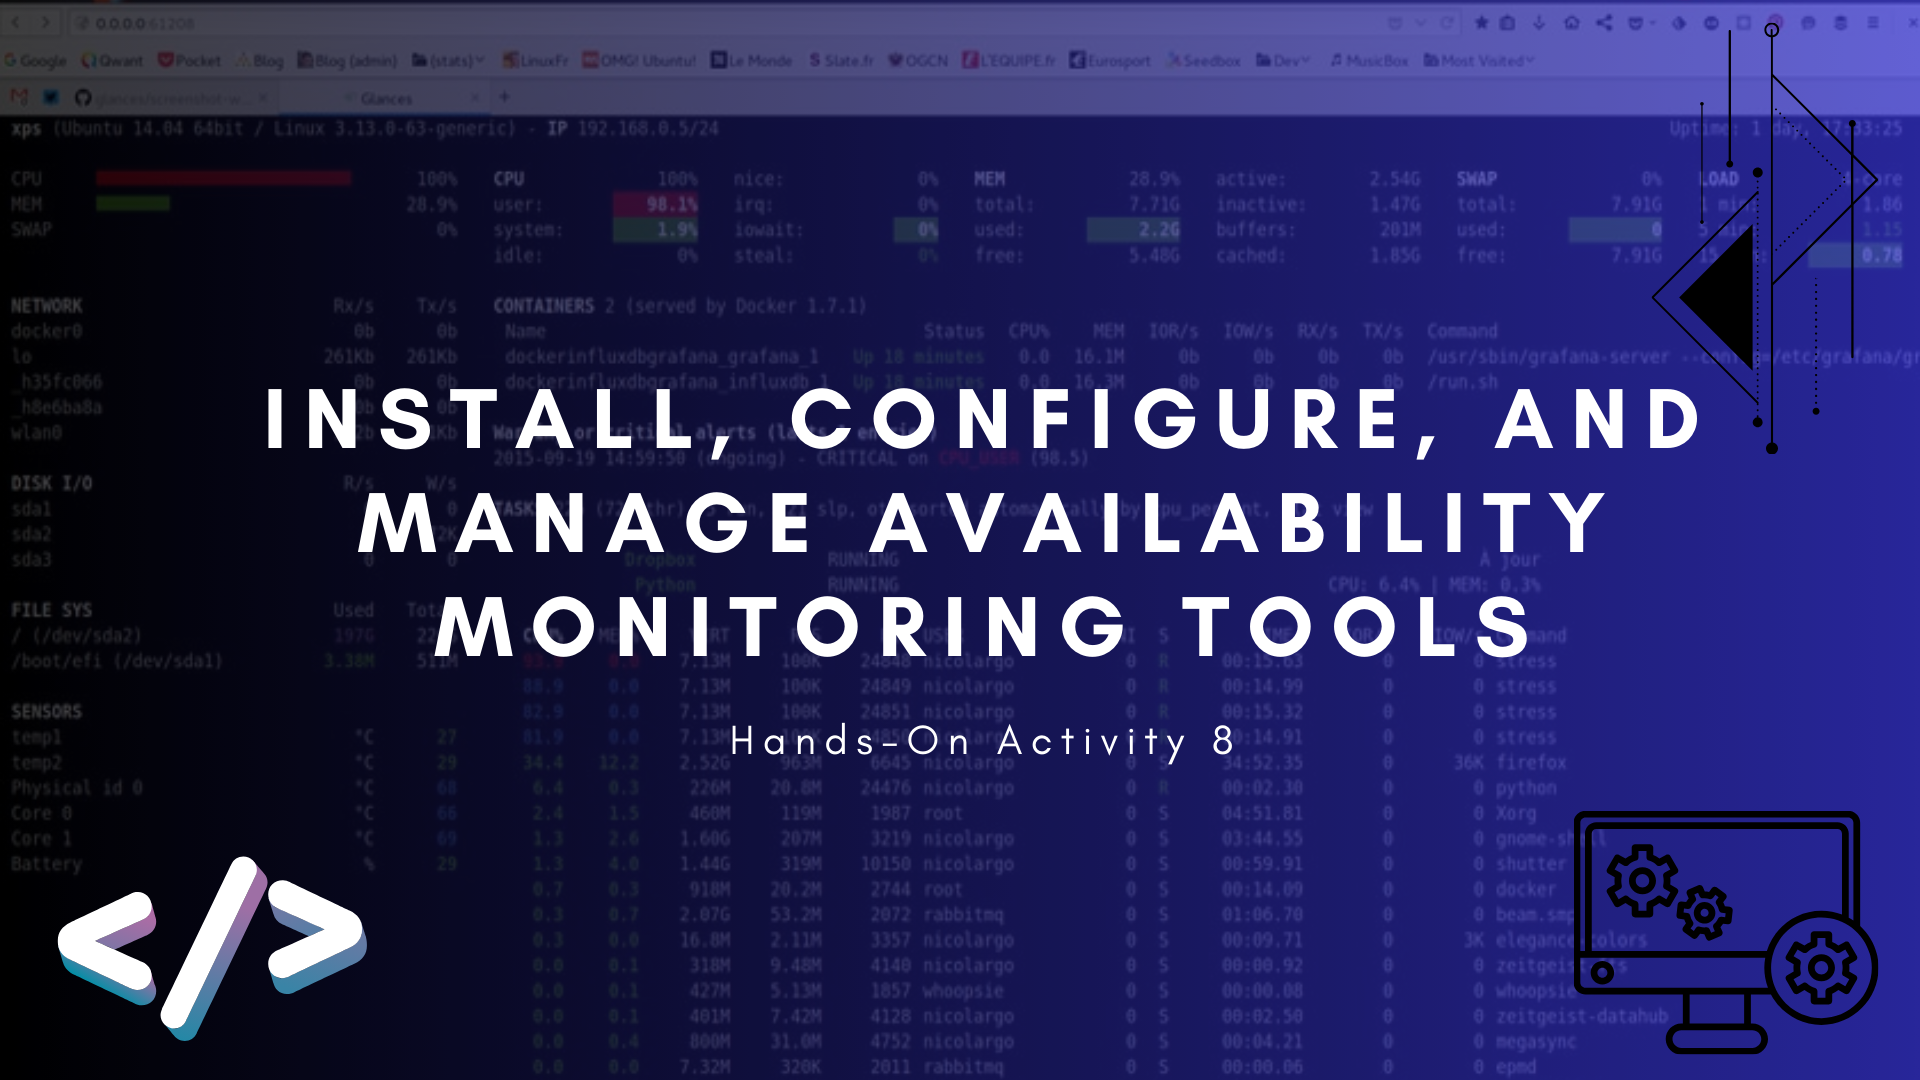Screen dimensions: 1920x1080
Task: Click the browser back arrow
Action: (17, 22)
